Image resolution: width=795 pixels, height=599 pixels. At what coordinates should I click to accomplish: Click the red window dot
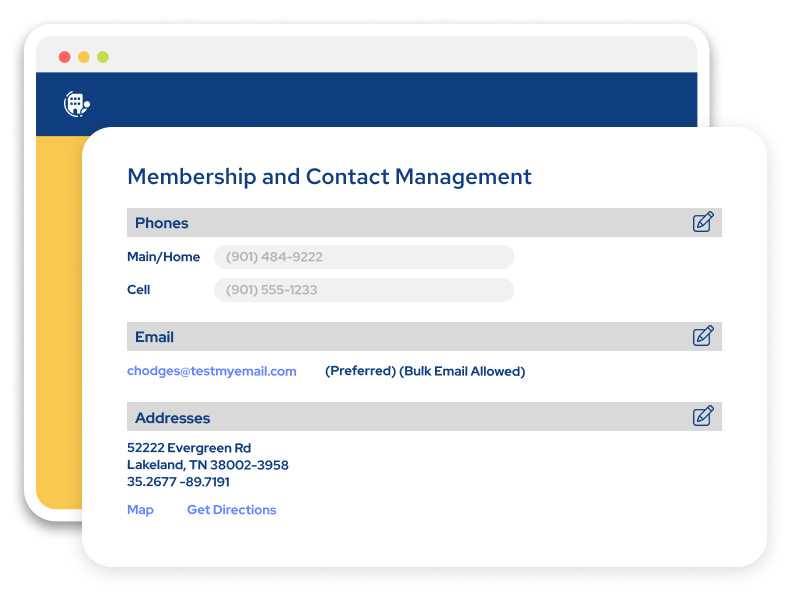(x=64, y=57)
